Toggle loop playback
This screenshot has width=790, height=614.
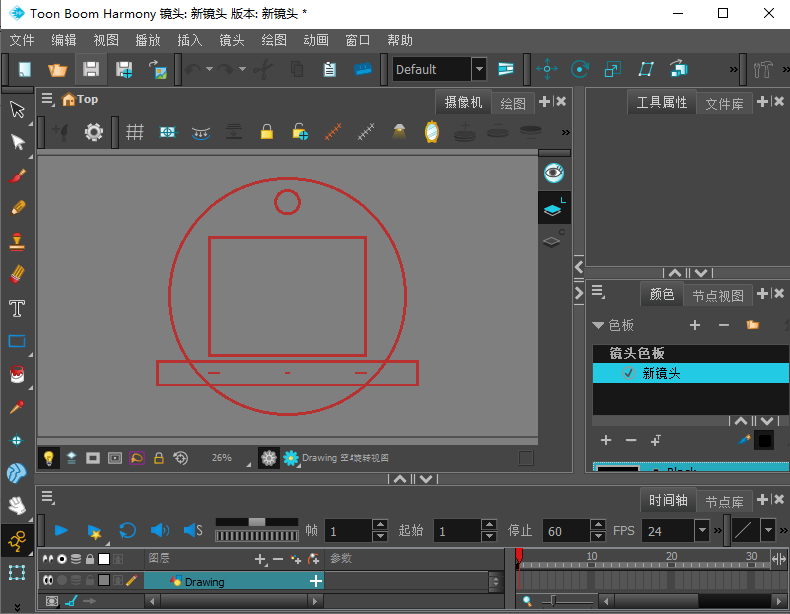127,530
